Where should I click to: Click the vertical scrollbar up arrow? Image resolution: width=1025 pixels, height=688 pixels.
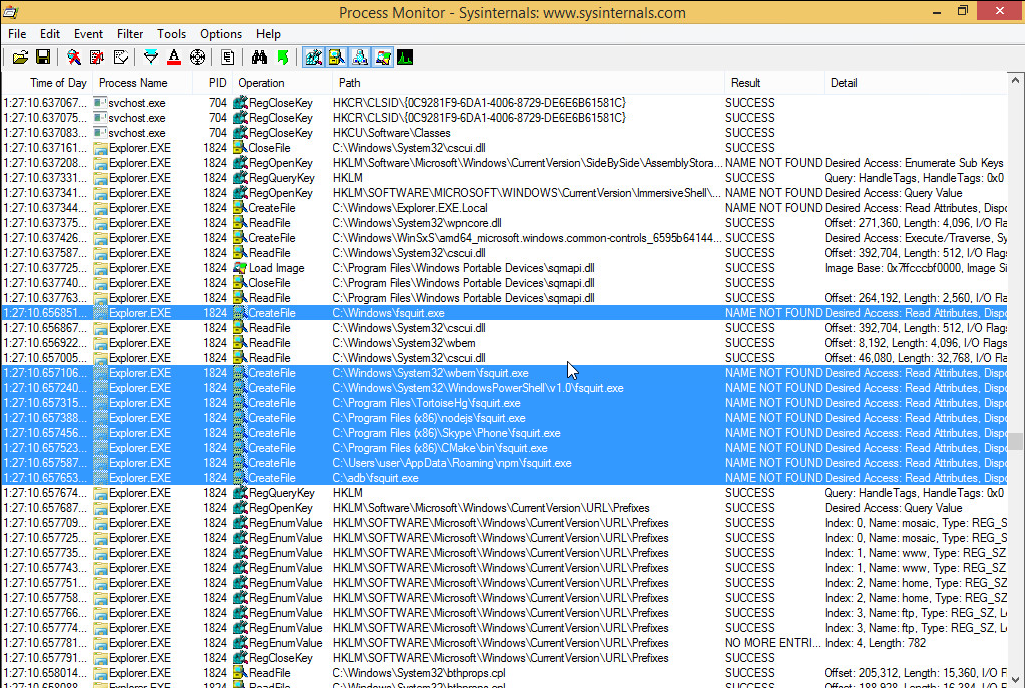[x=1015, y=80]
